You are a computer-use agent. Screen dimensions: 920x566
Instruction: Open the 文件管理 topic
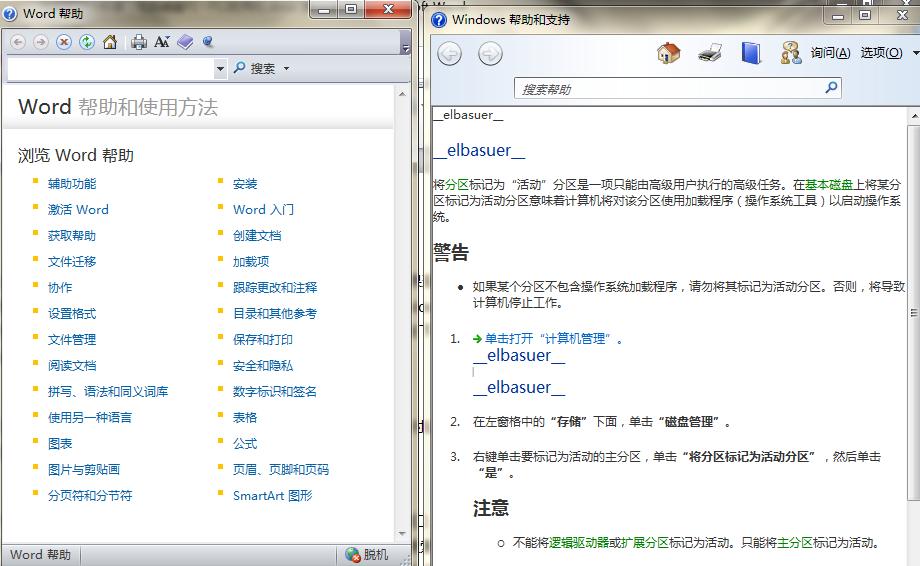[72, 340]
